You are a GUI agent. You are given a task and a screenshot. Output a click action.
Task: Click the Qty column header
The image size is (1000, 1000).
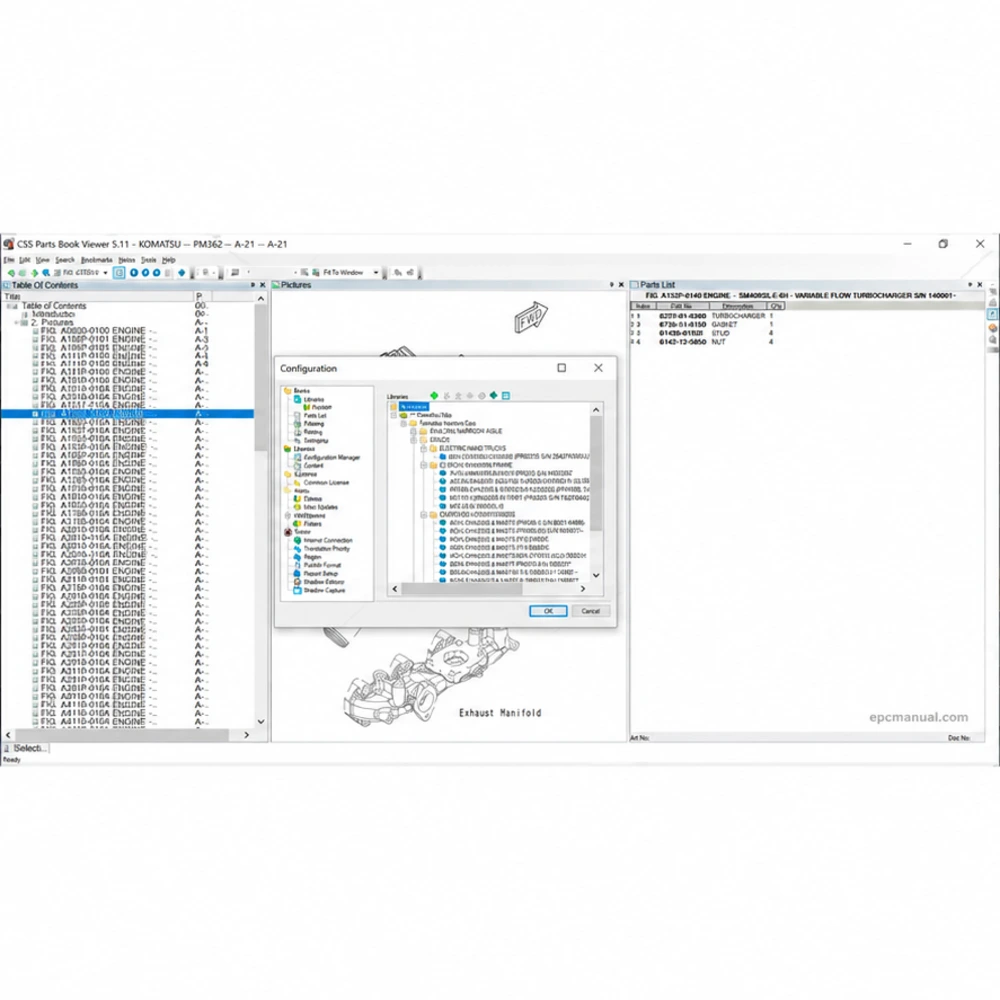776,306
